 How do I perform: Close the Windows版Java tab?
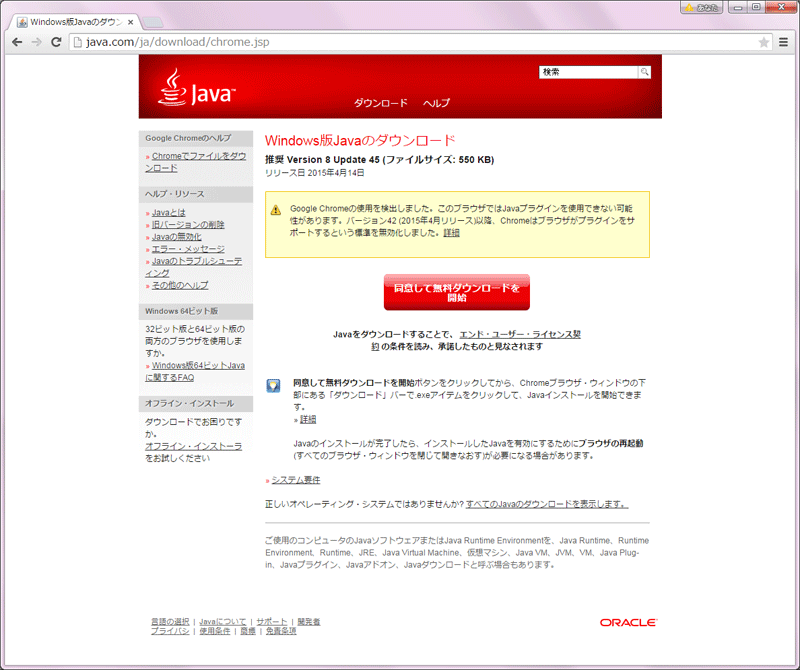click(131, 22)
